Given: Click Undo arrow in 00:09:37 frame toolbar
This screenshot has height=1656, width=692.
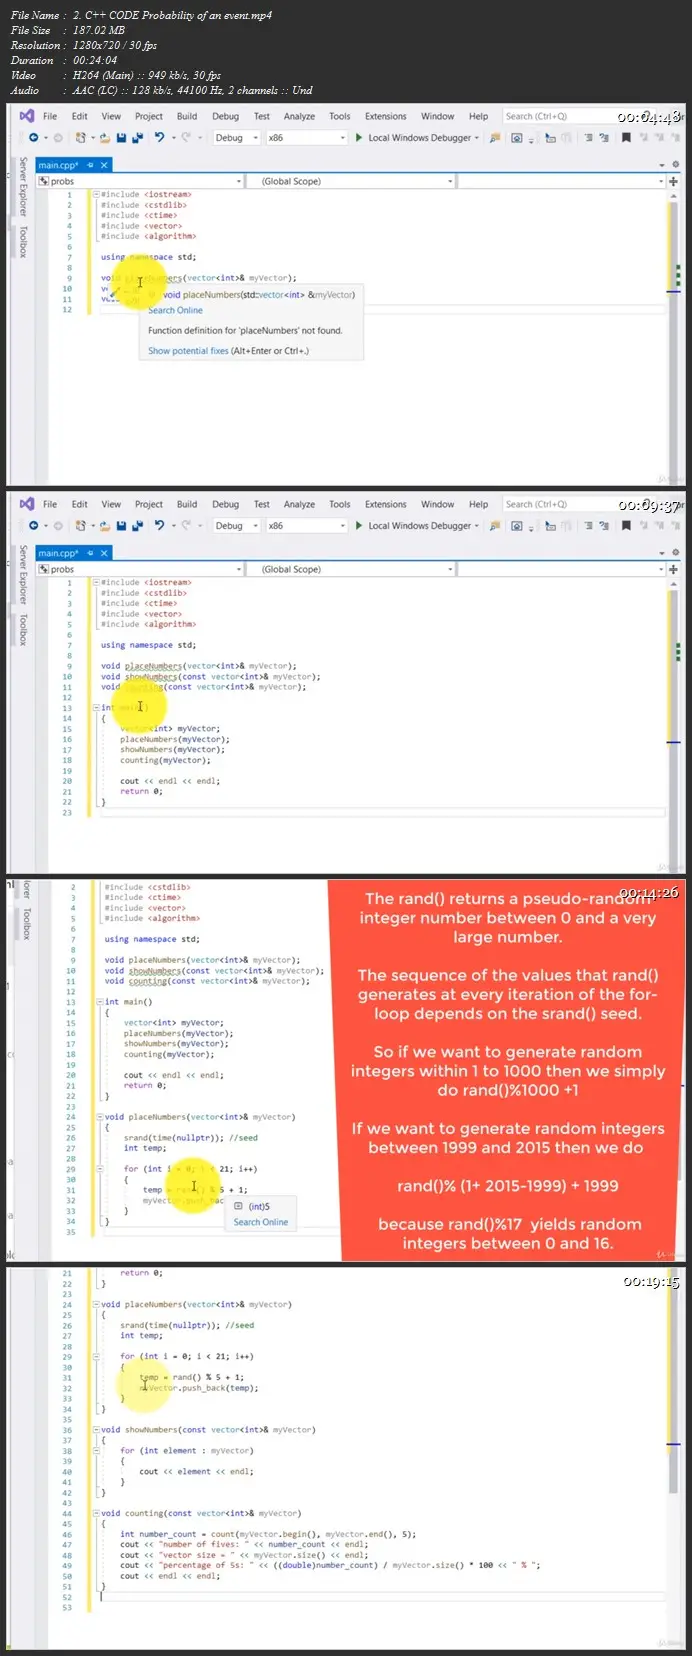Looking at the screenshot, I should [x=159, y=526].
